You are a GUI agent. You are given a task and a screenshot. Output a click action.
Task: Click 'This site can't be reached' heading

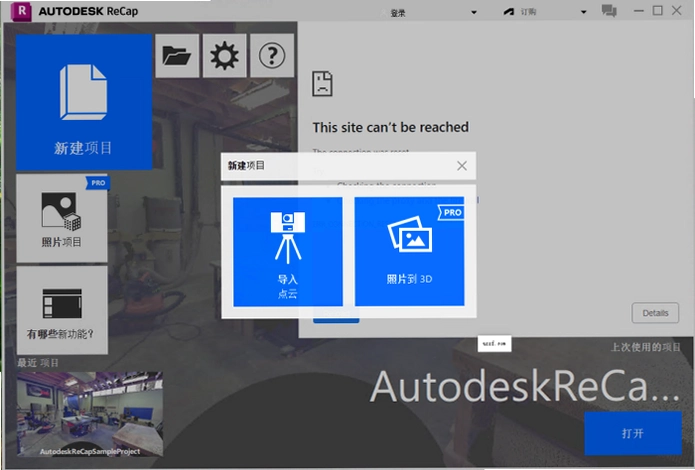390,127
